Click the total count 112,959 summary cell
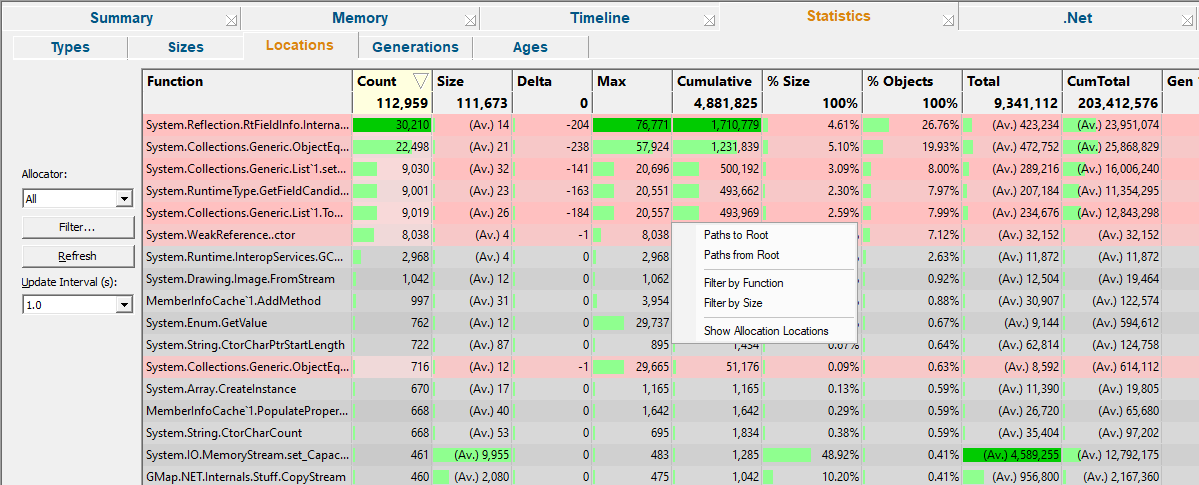1199x485 pixels. click(392, 103)
